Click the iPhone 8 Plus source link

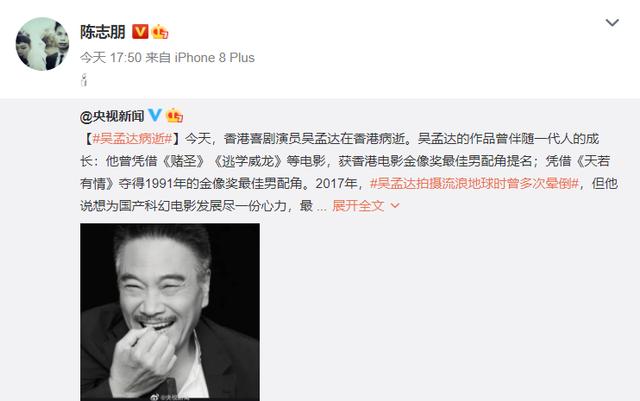click(215, 58)
